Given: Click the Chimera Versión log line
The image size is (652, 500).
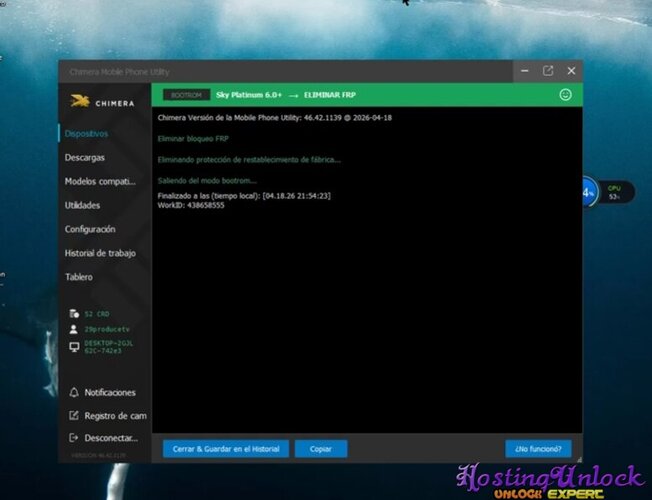Looking at the screenshot, I should [x=274, y=118].
